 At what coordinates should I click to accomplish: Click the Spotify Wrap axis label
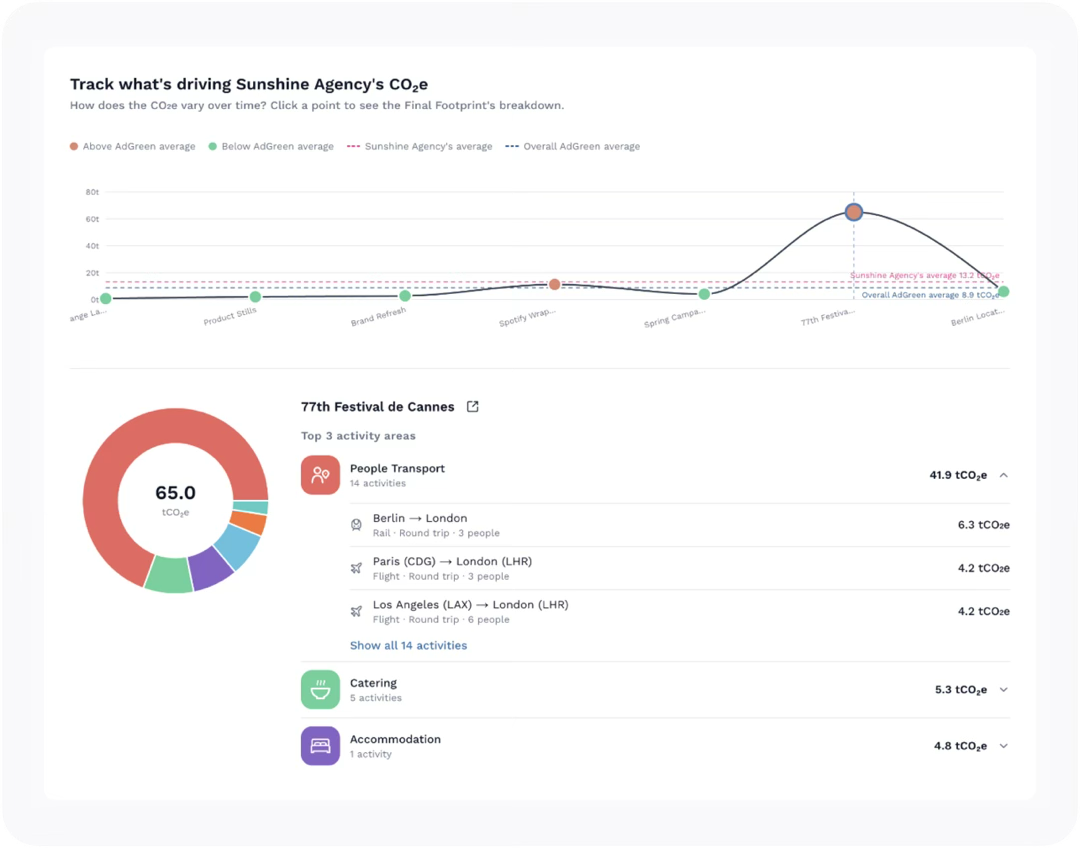tap(527, 318)
